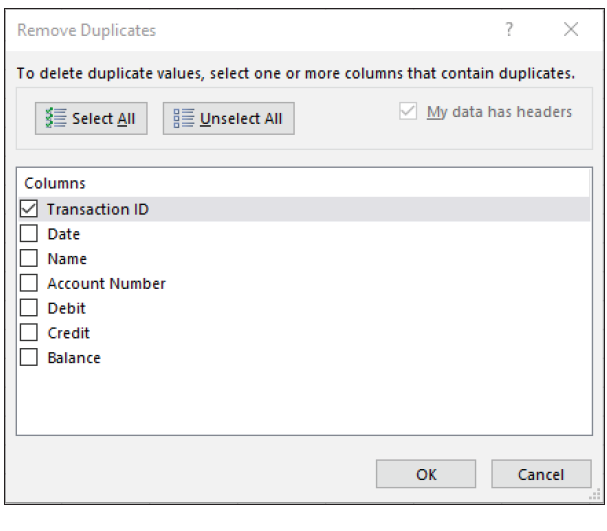
Task: Check the Date column checkbox
Action: [x=29, y=234]
